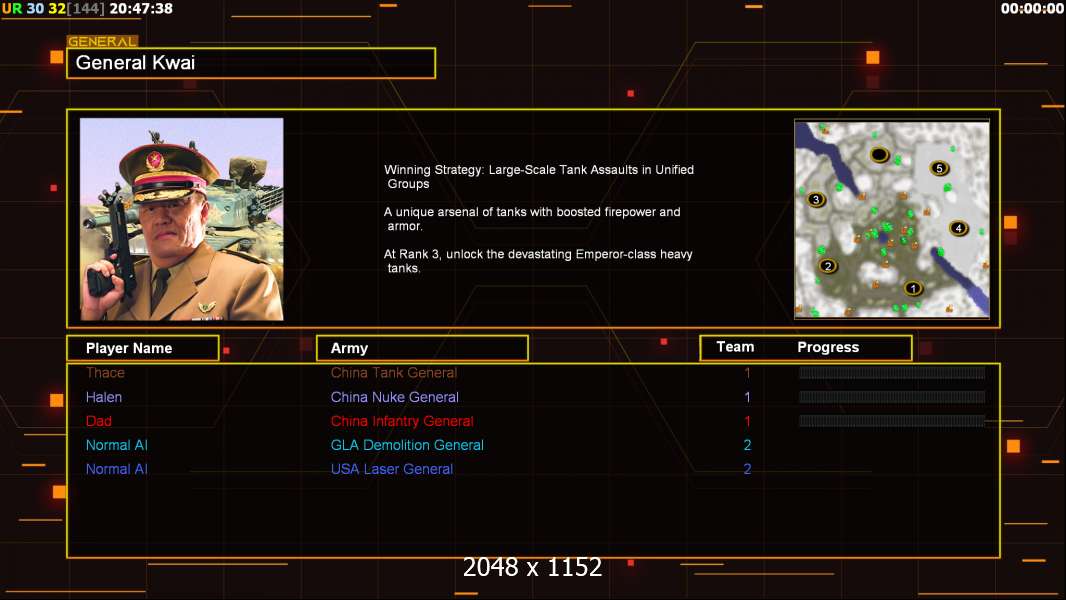Click the China Tank General army entry
Screen dimensions: 1066x600
[x=394, y=372]
